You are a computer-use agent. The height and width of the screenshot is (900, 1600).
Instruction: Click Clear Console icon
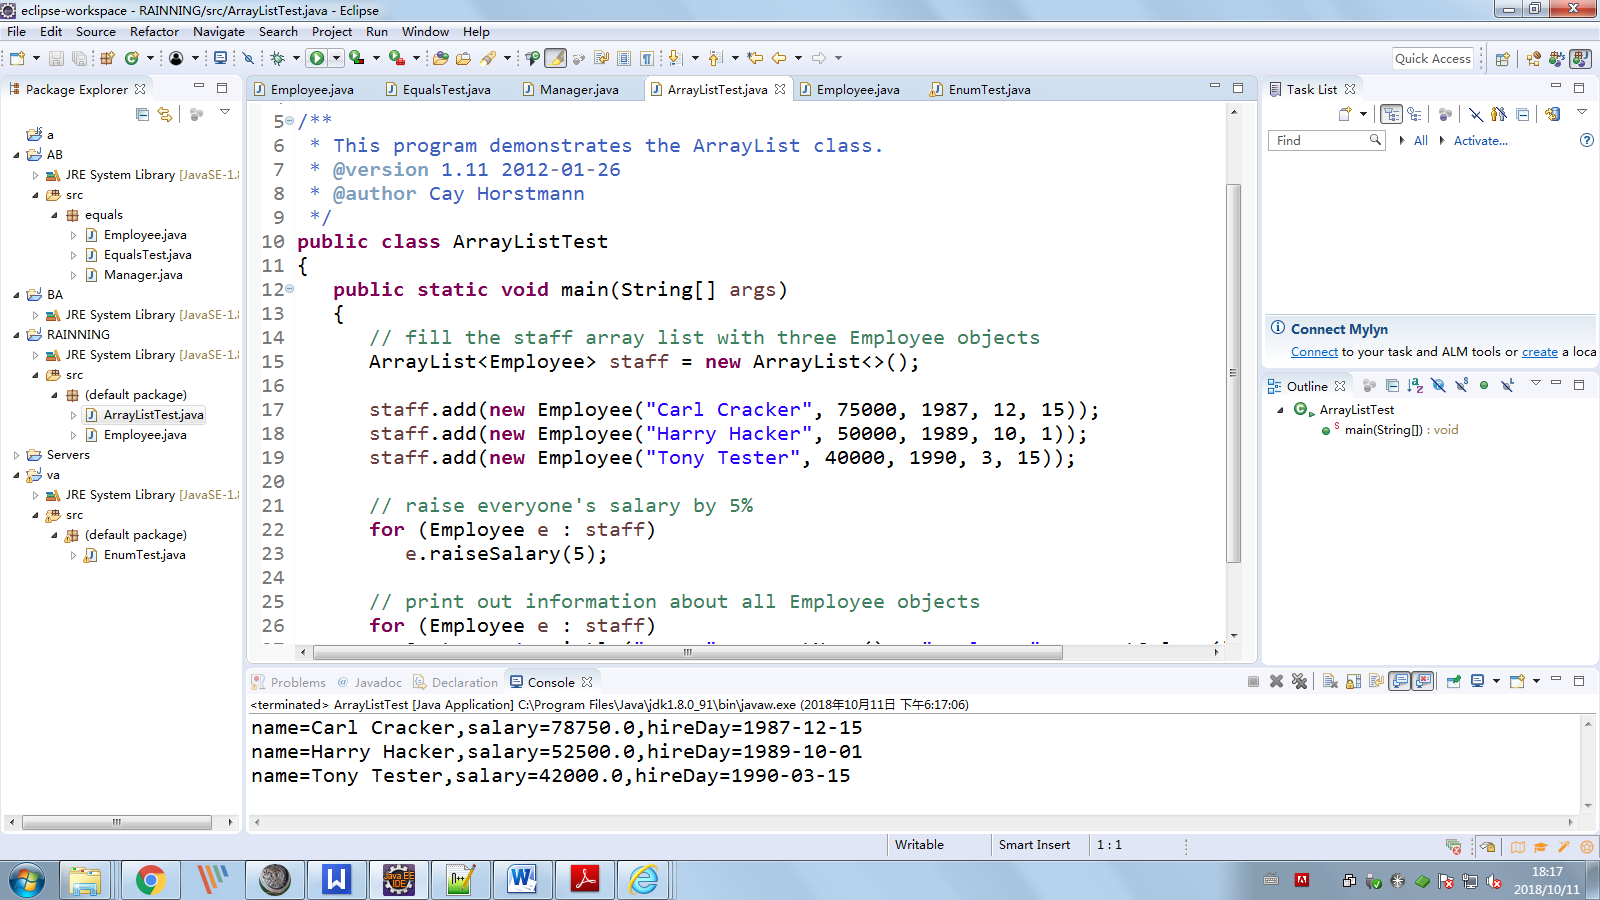(1330, 681)
